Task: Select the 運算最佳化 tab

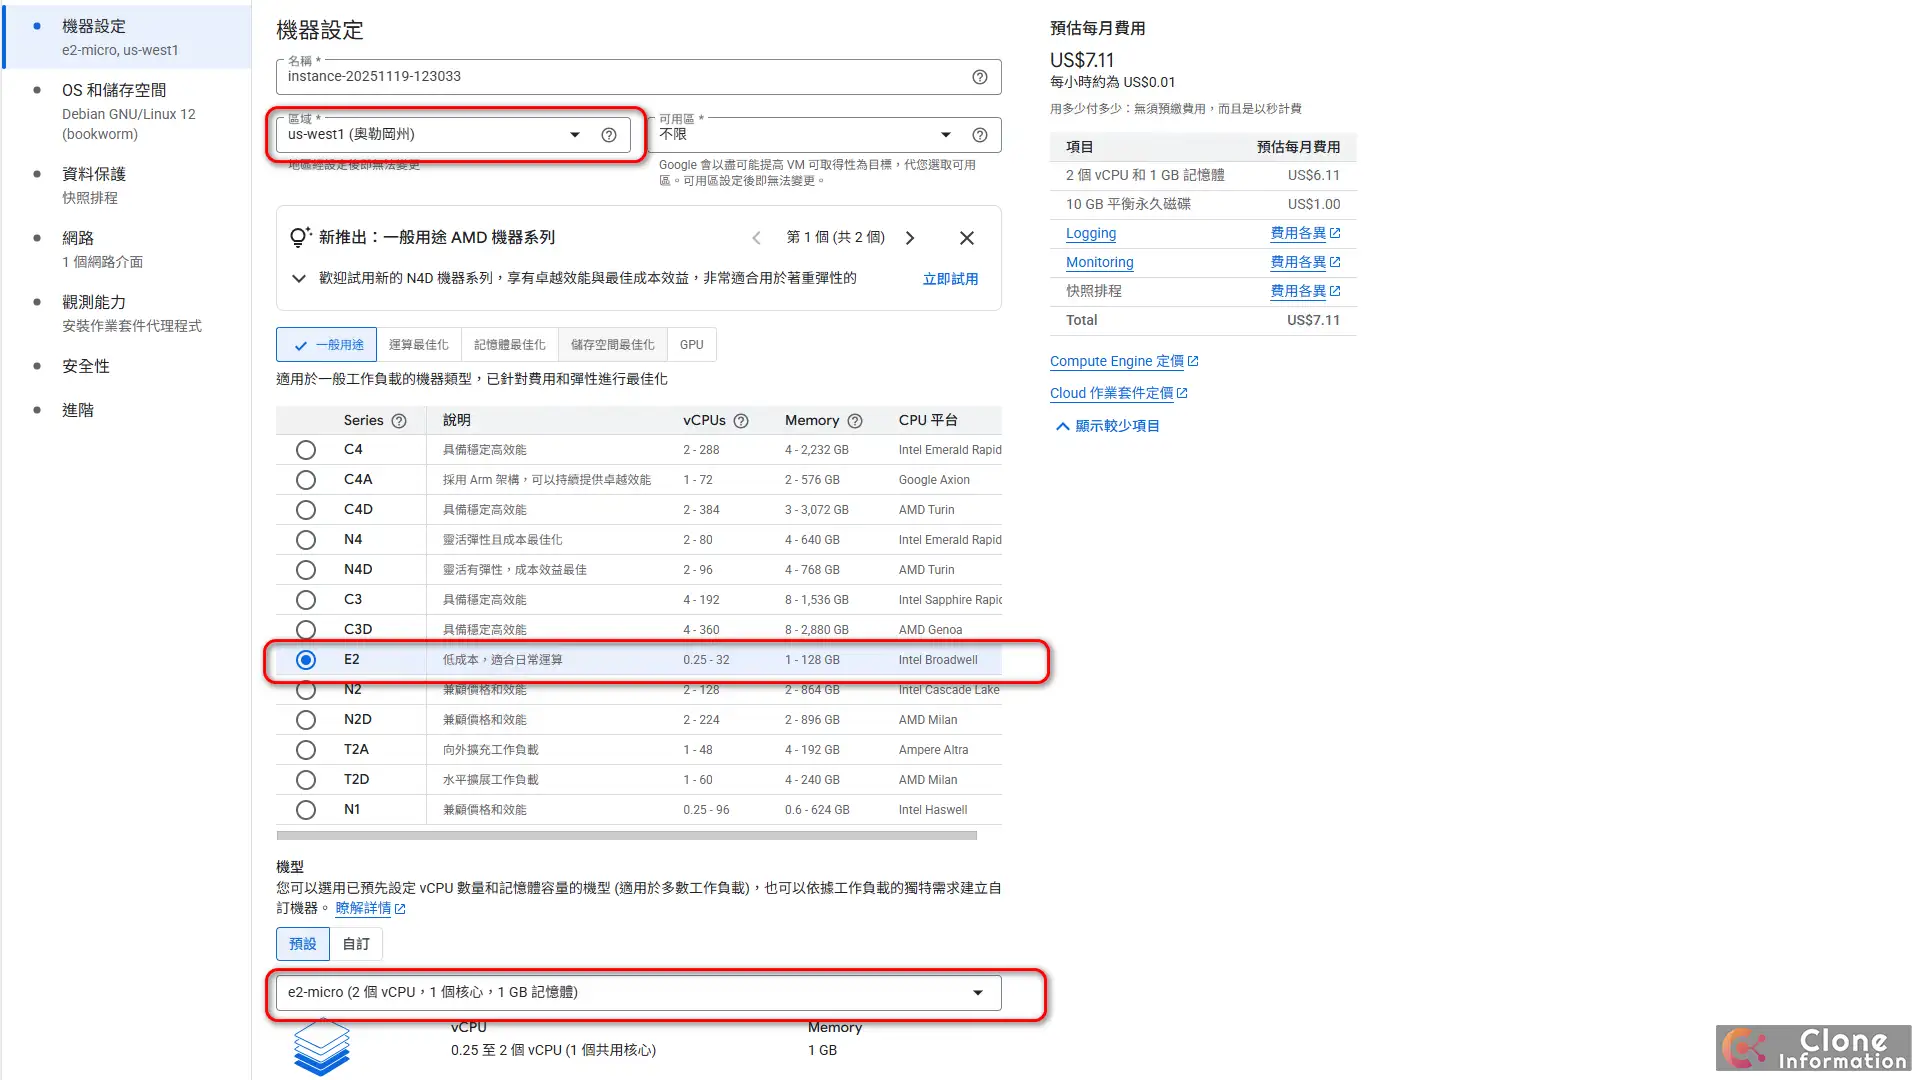Action: tap(419, 345)
